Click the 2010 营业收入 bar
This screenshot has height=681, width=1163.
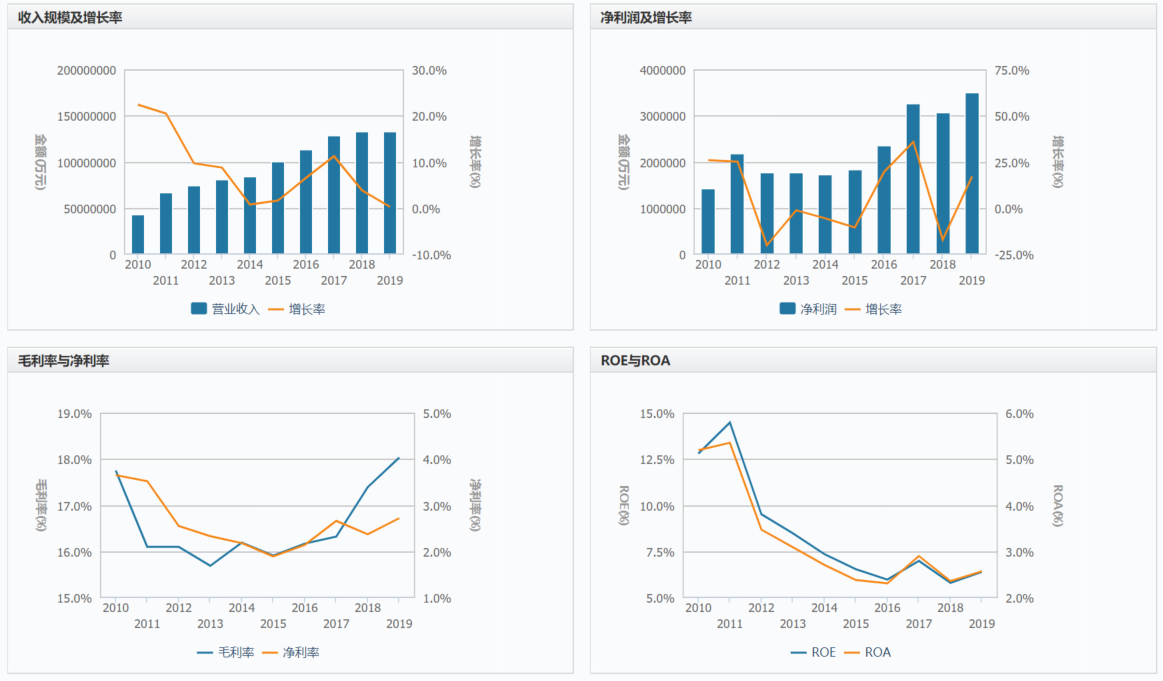[x=138, y=235]
